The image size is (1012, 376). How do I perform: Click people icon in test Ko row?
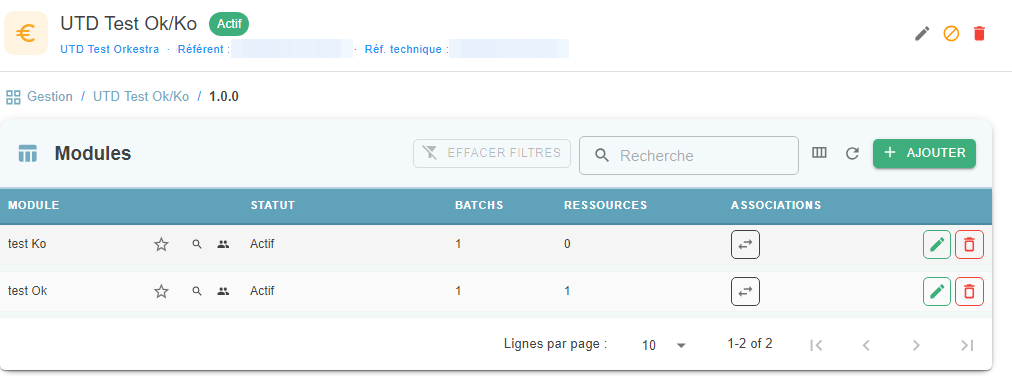[x=223, y=244]
